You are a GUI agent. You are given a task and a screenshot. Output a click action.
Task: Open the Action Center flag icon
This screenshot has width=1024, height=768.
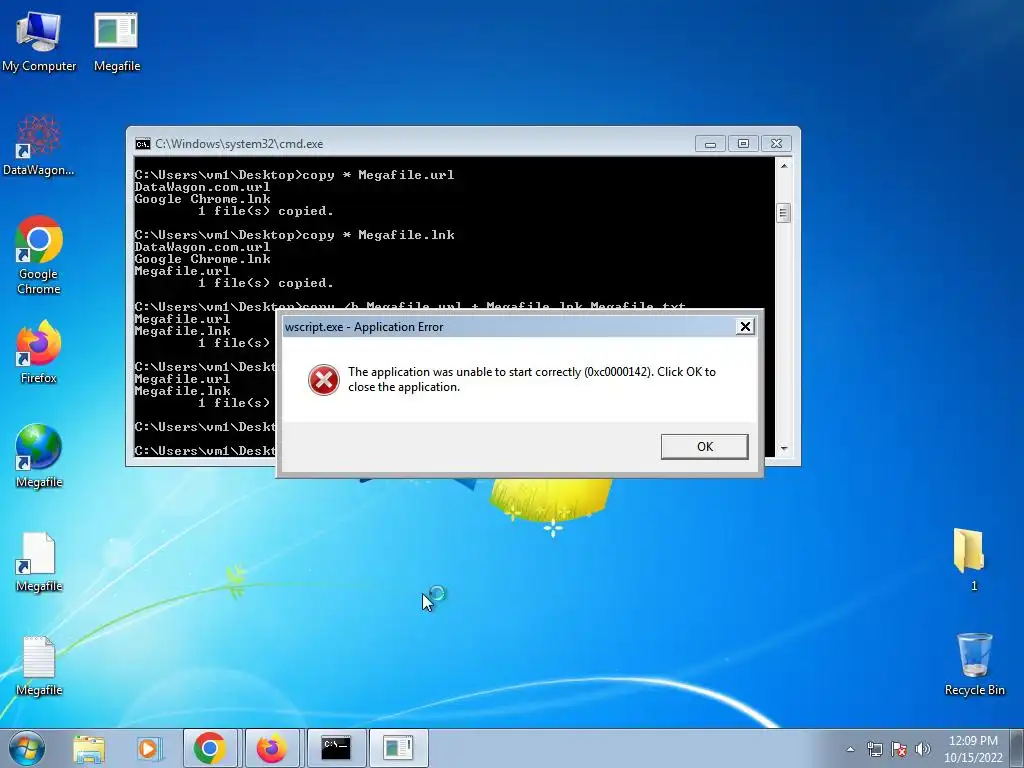point(899,749)
